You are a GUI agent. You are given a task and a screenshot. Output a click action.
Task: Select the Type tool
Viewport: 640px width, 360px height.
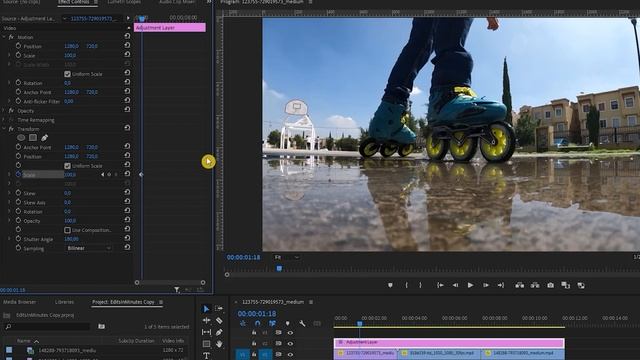[x=206, y=356]
